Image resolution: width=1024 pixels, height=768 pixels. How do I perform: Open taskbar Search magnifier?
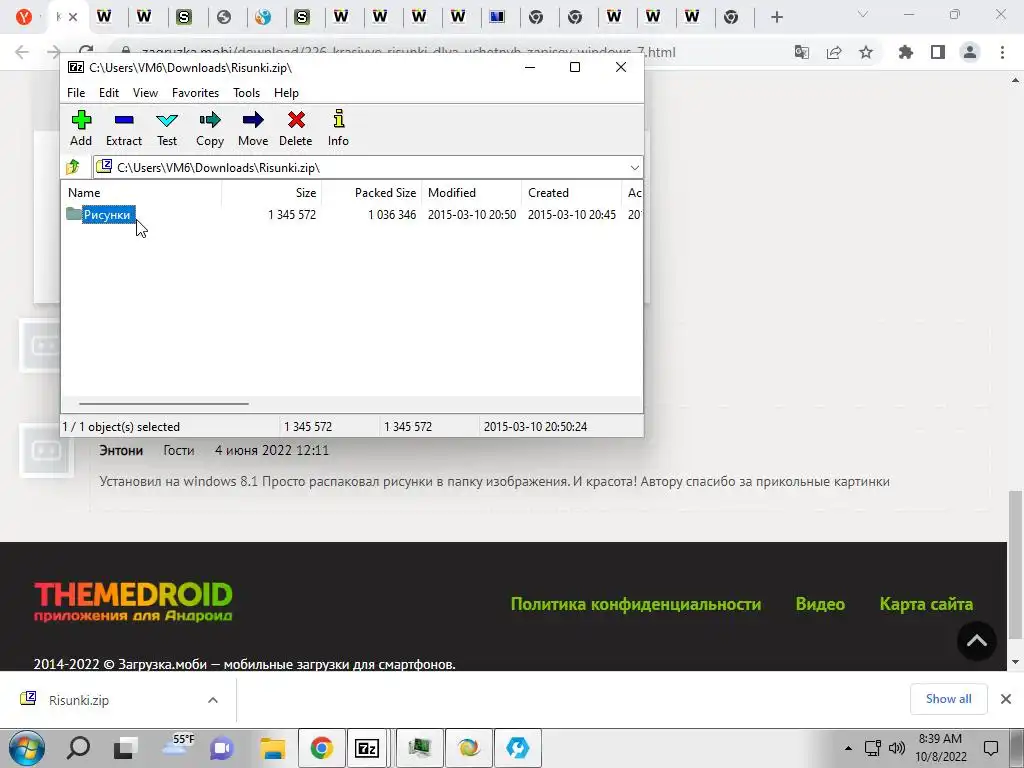(x=78, y=748)
